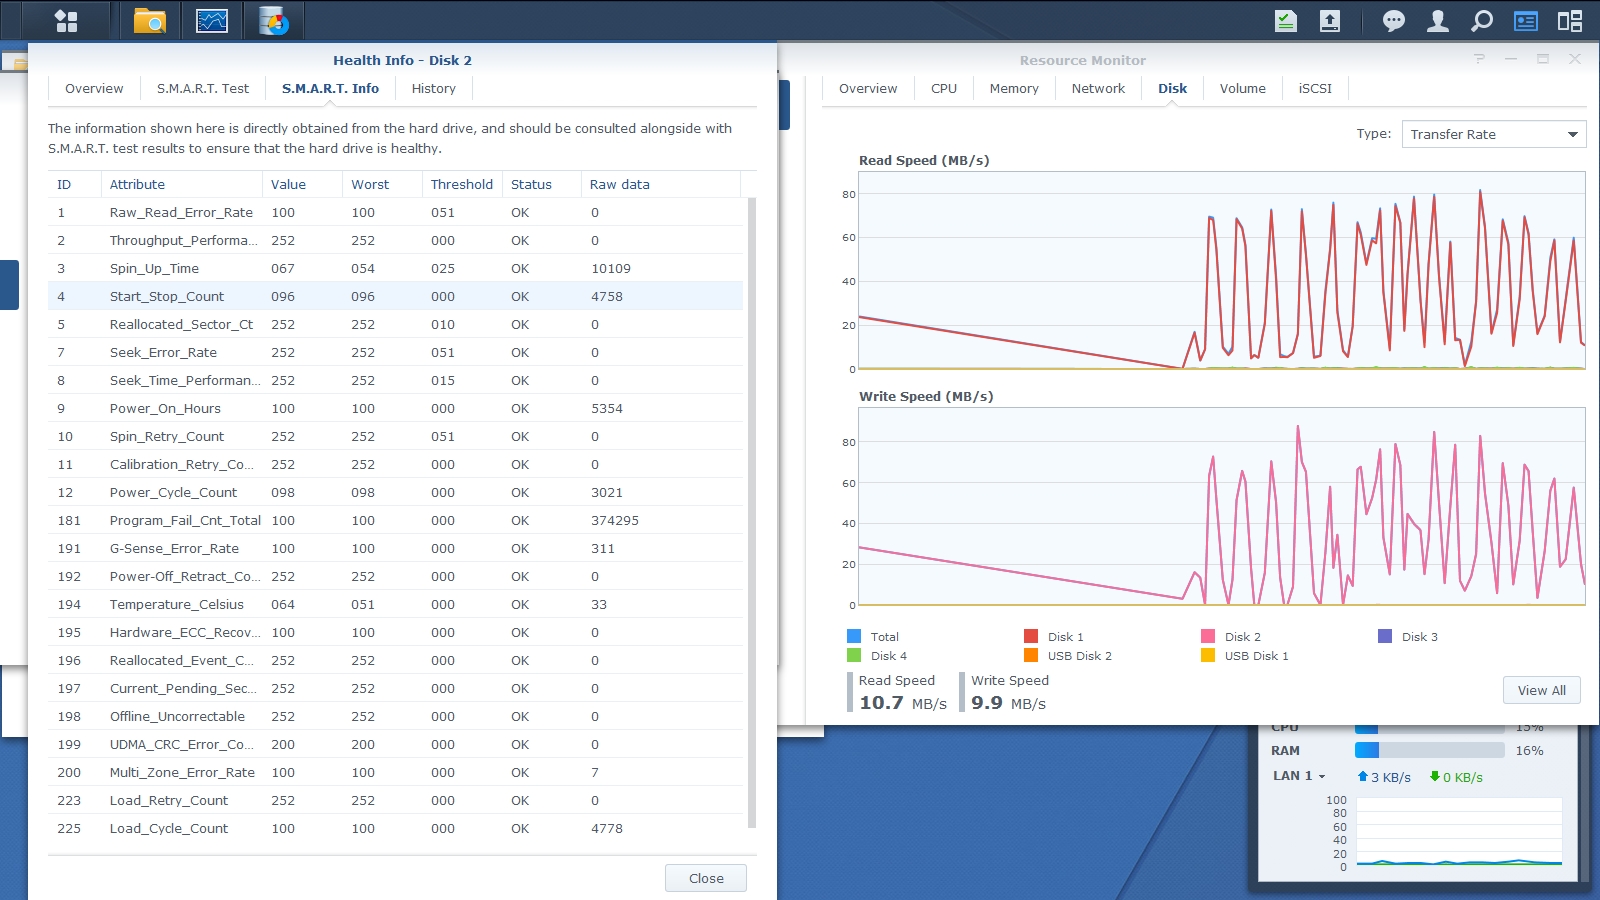Open the Volume tab

(x=1242, y=88)
